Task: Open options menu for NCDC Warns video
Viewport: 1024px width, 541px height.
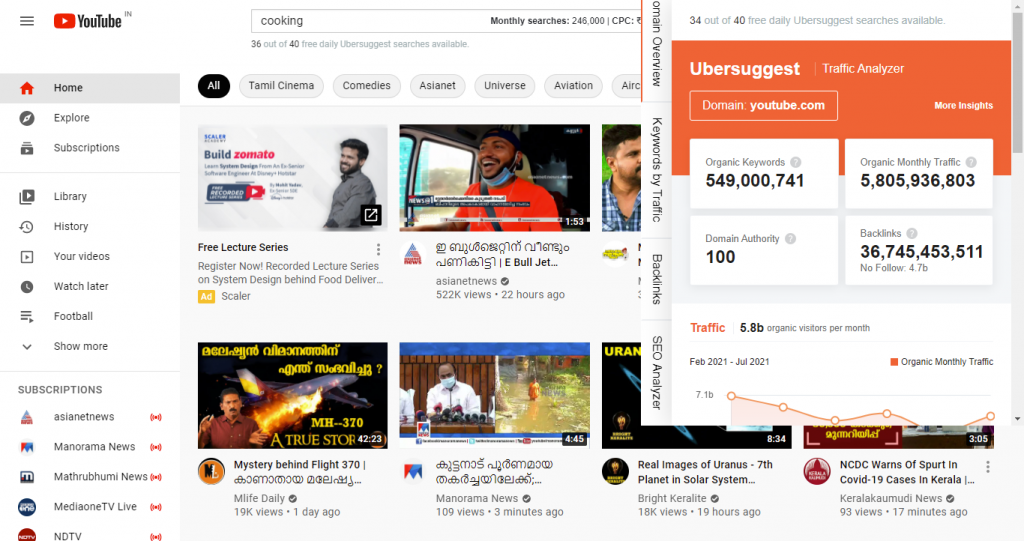Action: tap(987, 467)
